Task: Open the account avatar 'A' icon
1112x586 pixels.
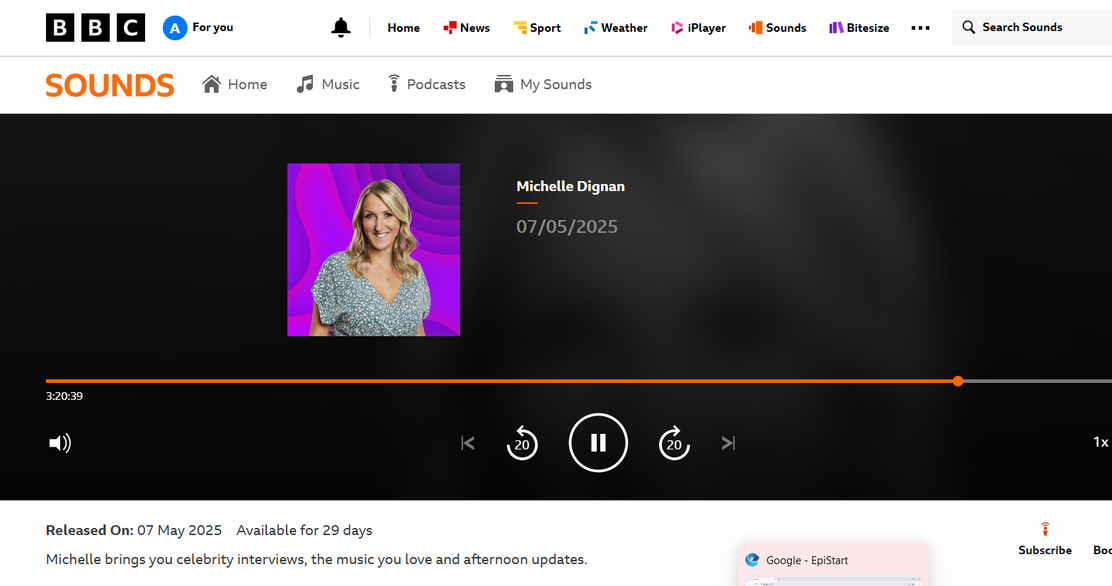Action: tap(174, 28)
